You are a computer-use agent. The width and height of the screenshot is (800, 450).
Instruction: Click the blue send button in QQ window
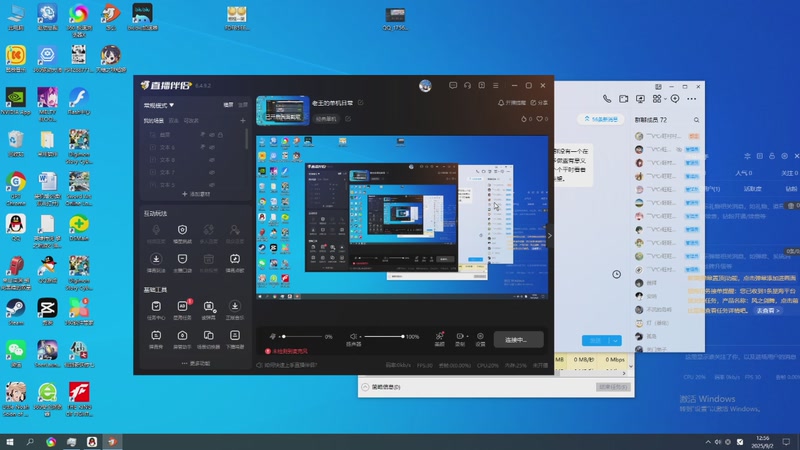596,341
